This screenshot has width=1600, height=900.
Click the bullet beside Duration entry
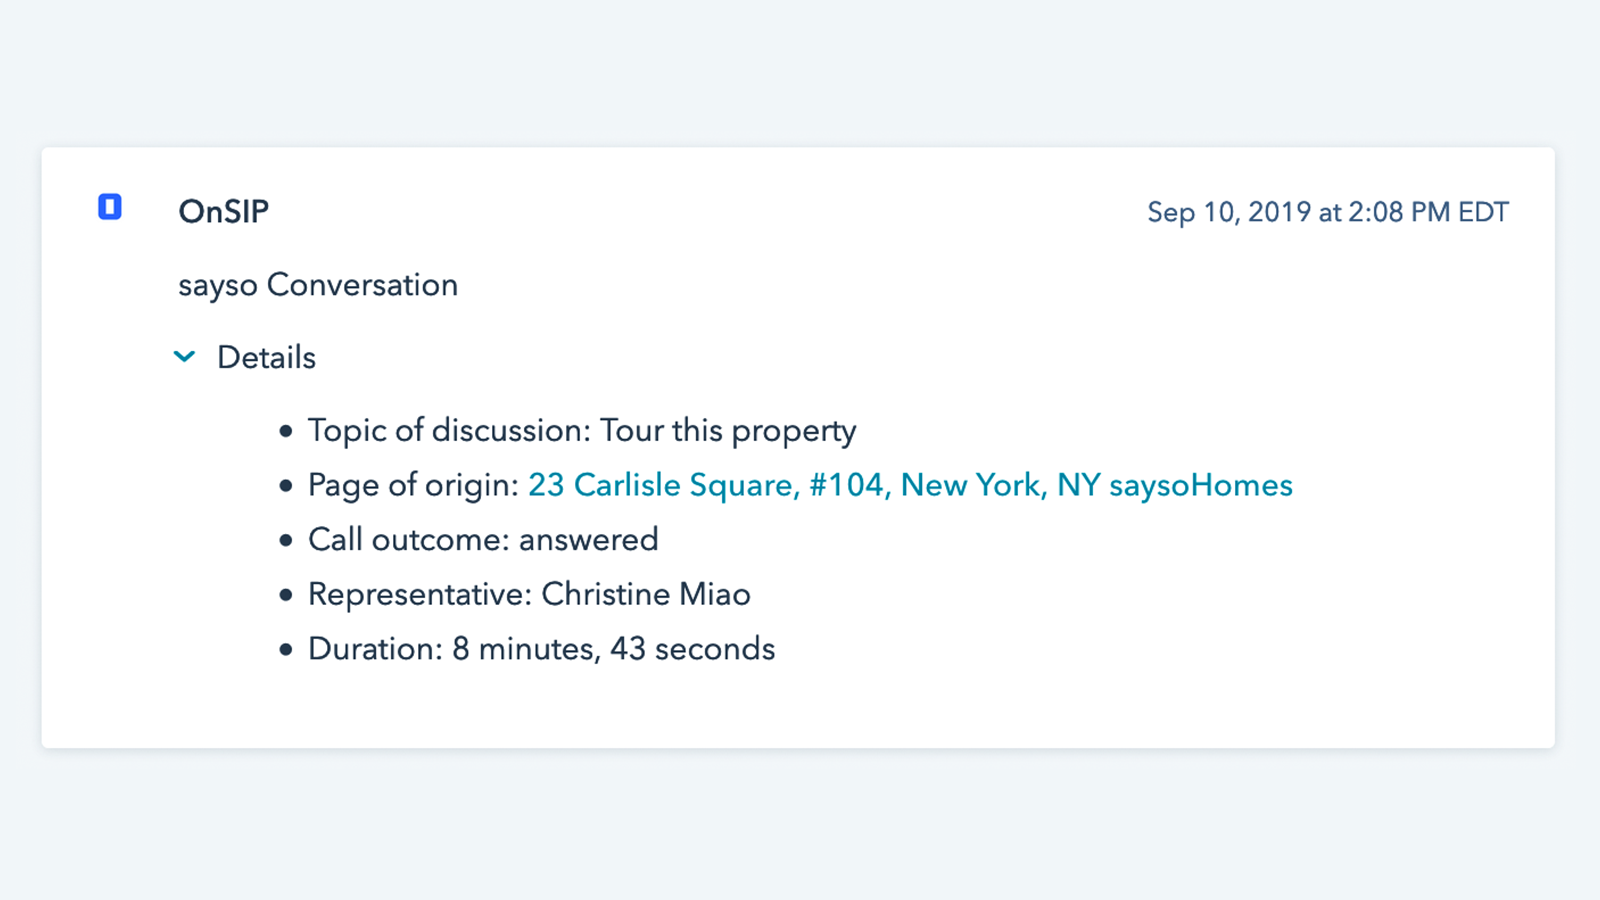tap(283, 648)
